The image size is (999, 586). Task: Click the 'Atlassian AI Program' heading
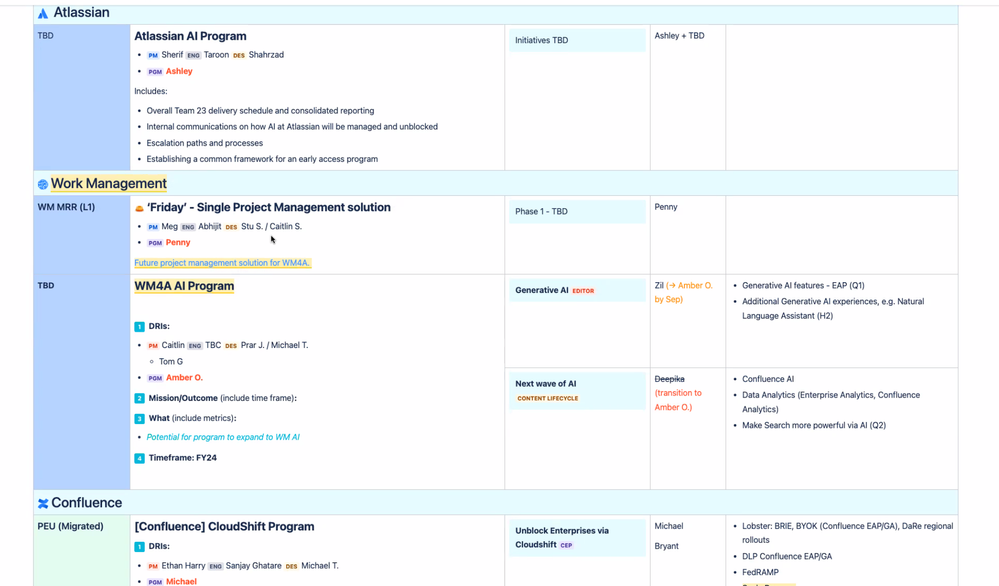click(x=190, y=36)
